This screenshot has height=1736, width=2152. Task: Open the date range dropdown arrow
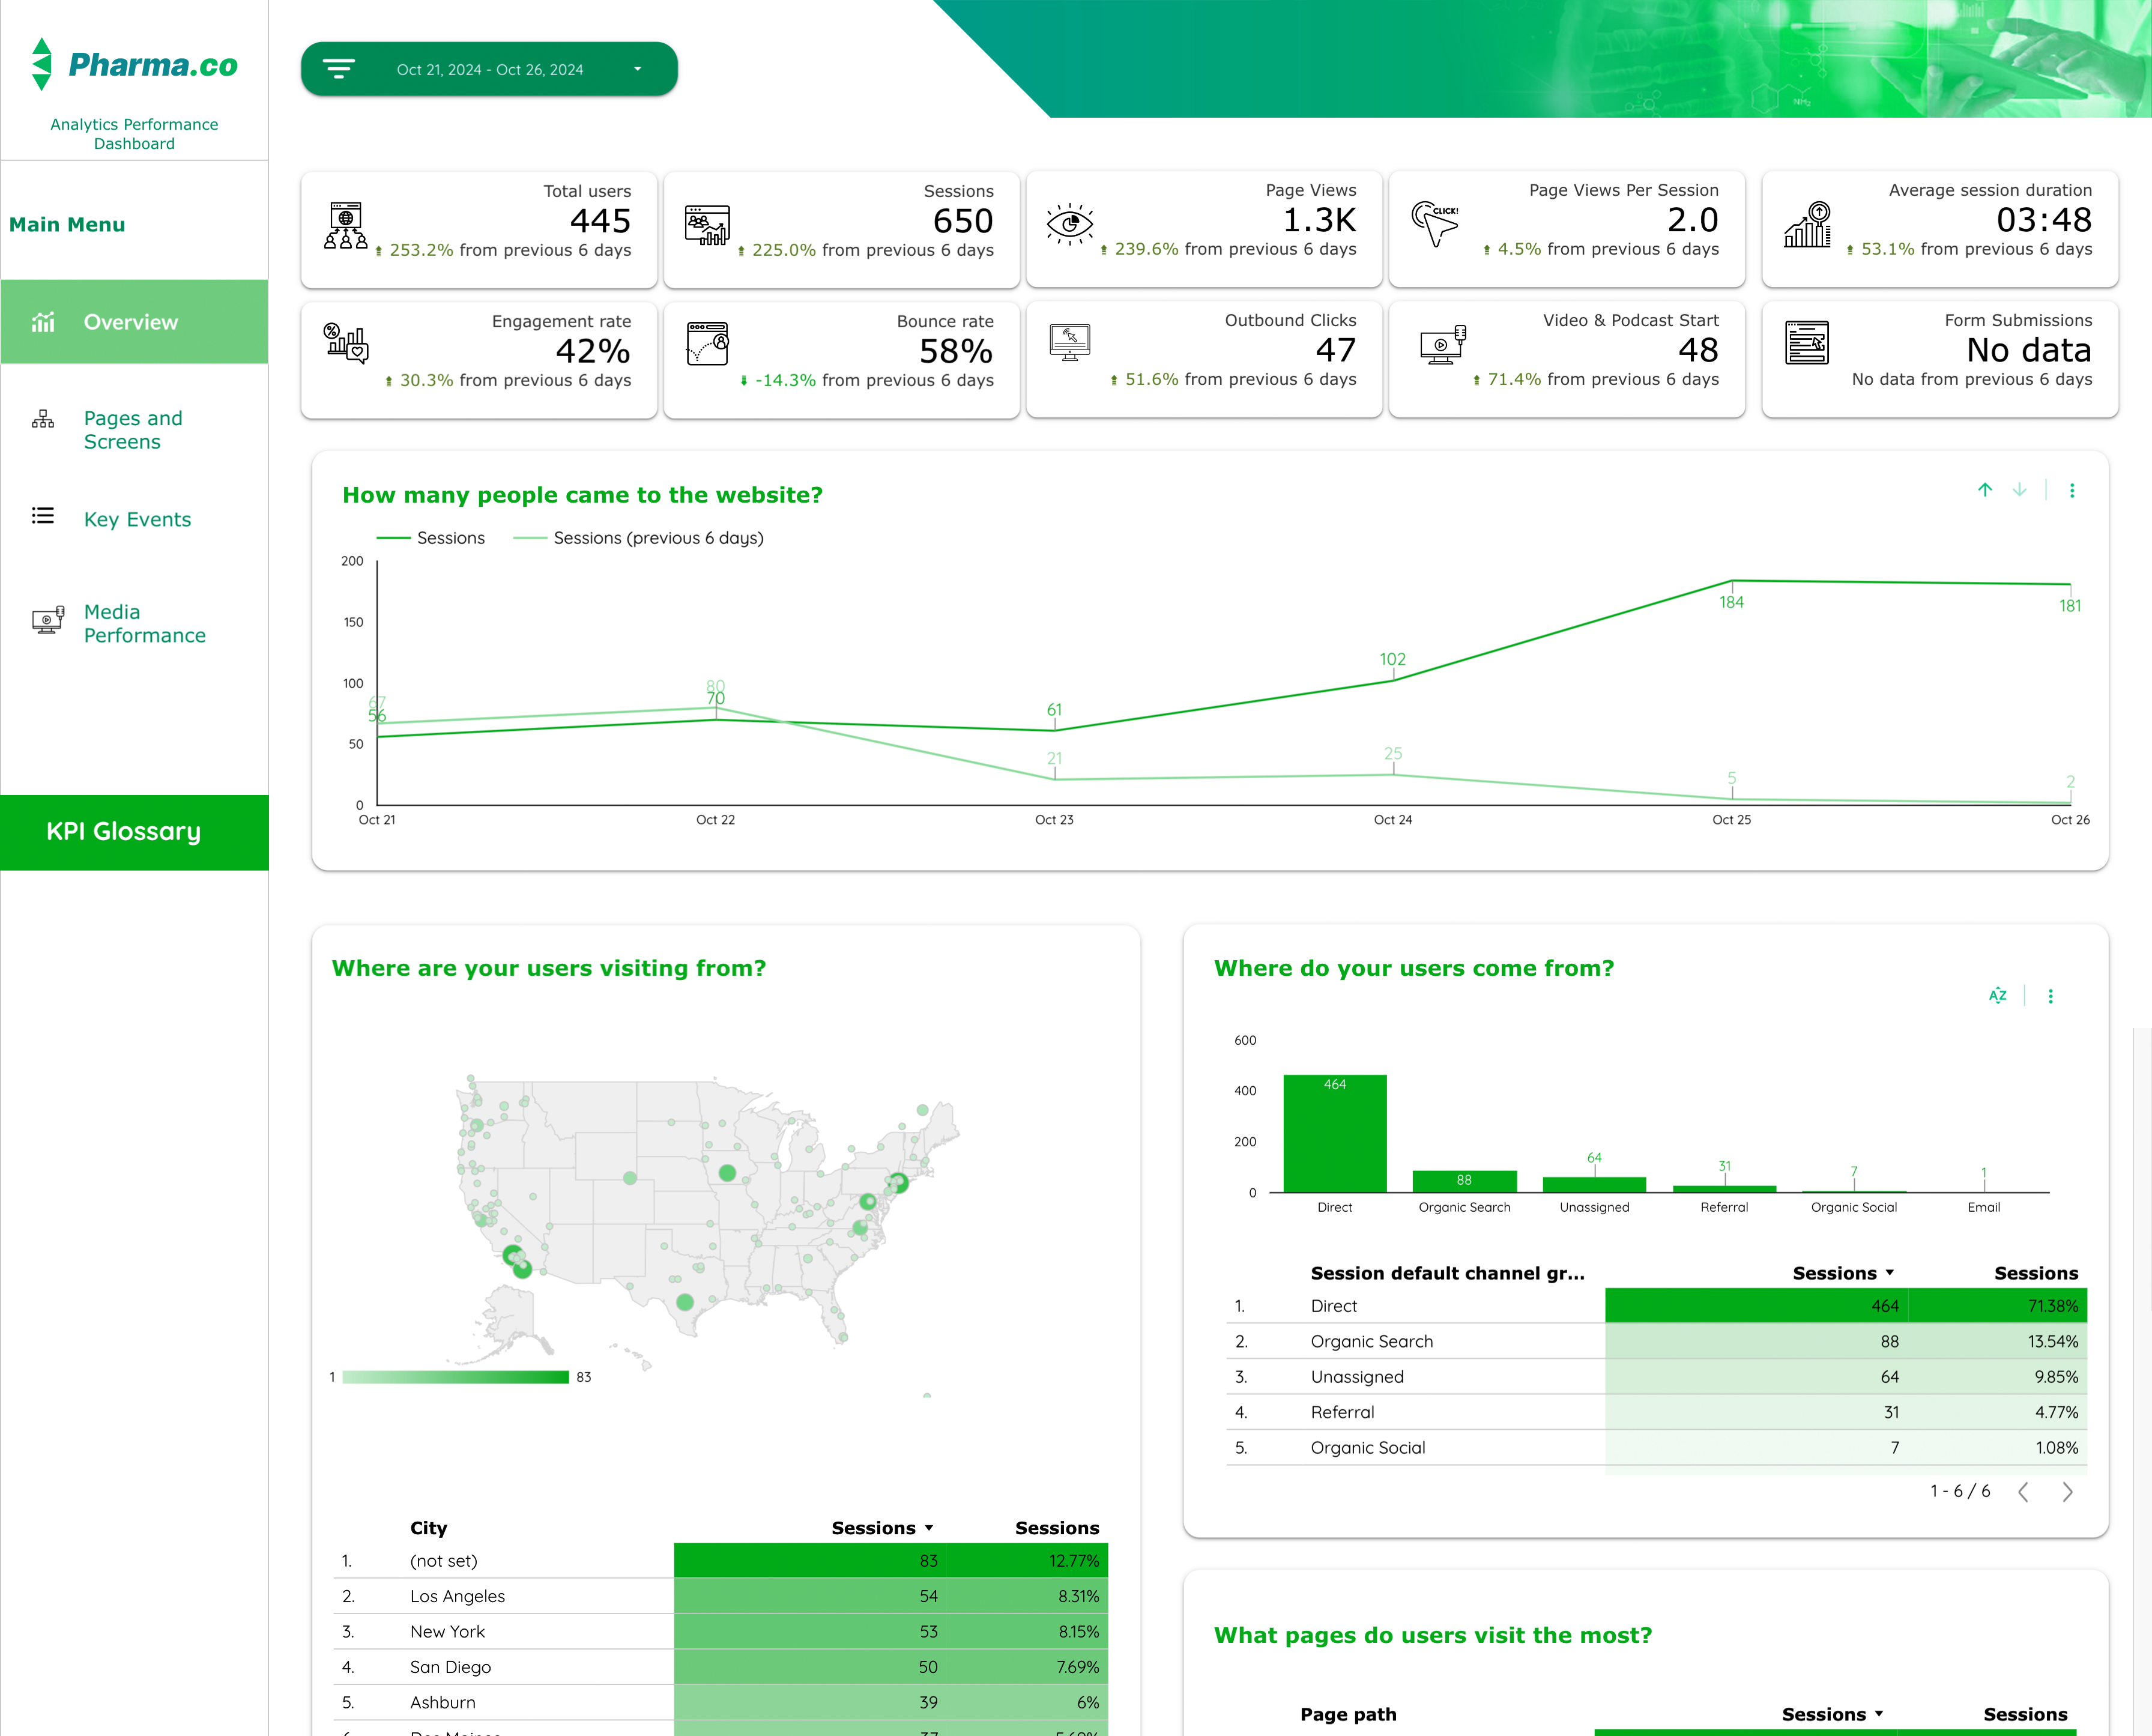637,69
